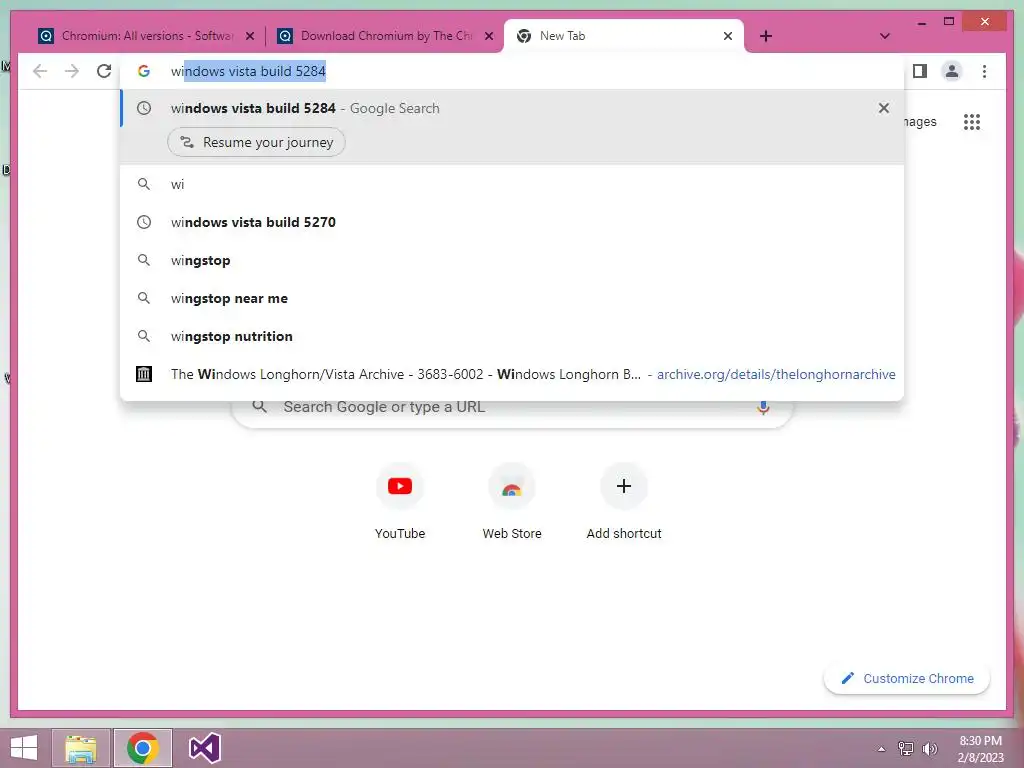Click the taskbar clock showing 8:30 PM
The image size is (1024, 768).
[x=981, y=749]
